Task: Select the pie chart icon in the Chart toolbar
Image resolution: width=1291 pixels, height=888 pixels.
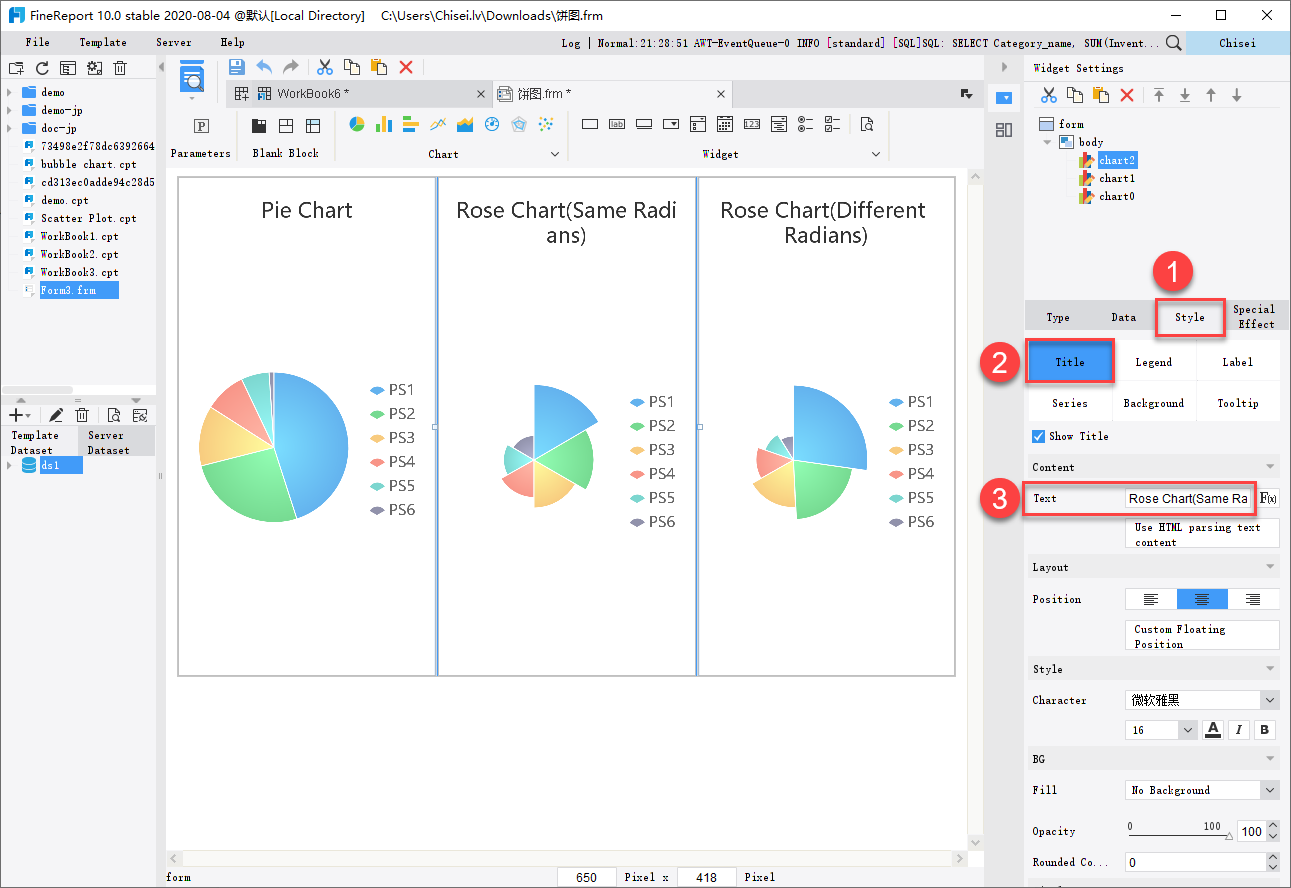Action: pyautogui.click(x=357, y=124)
